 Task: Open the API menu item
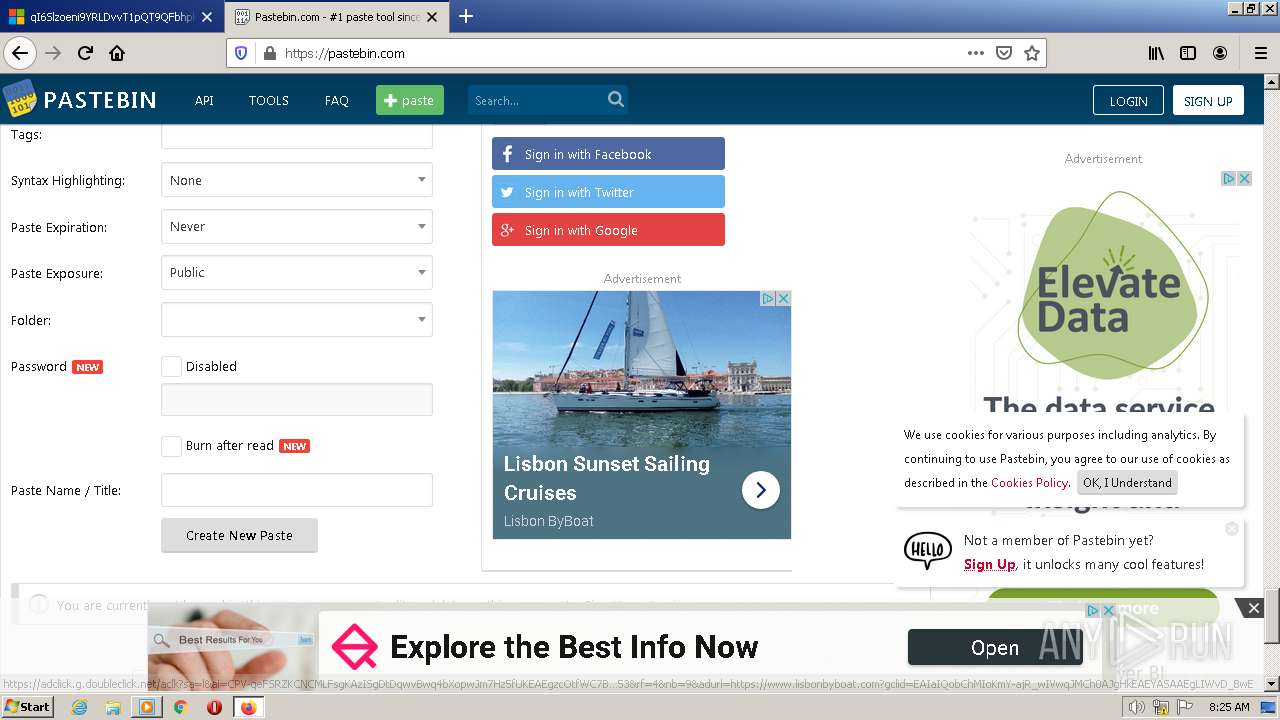204,100
